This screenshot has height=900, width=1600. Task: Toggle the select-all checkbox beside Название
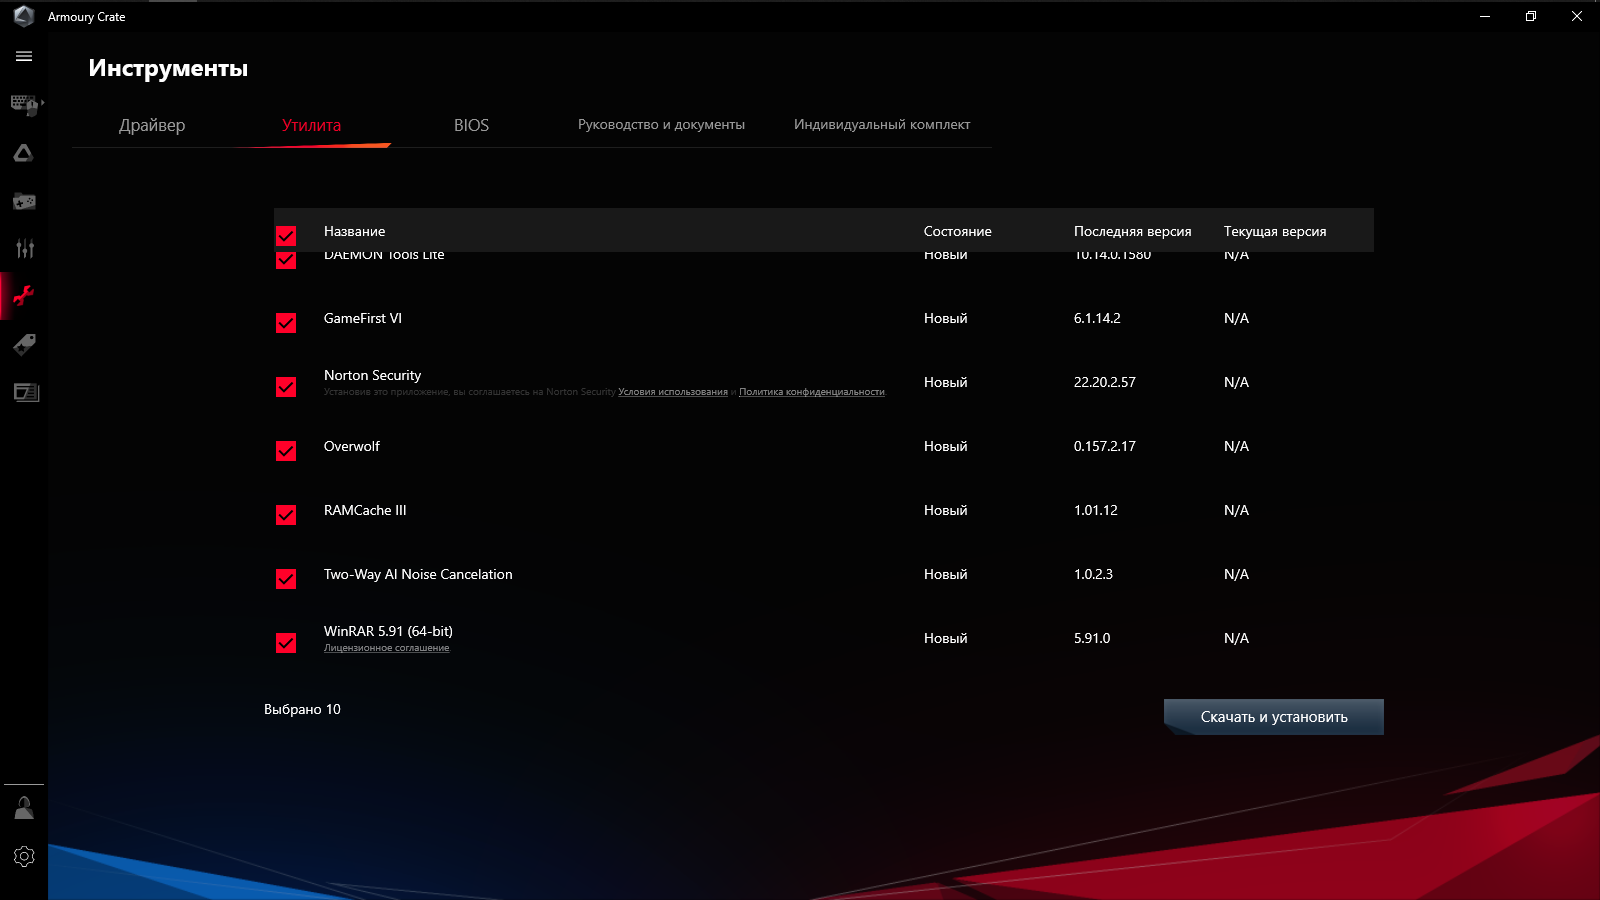286,235
